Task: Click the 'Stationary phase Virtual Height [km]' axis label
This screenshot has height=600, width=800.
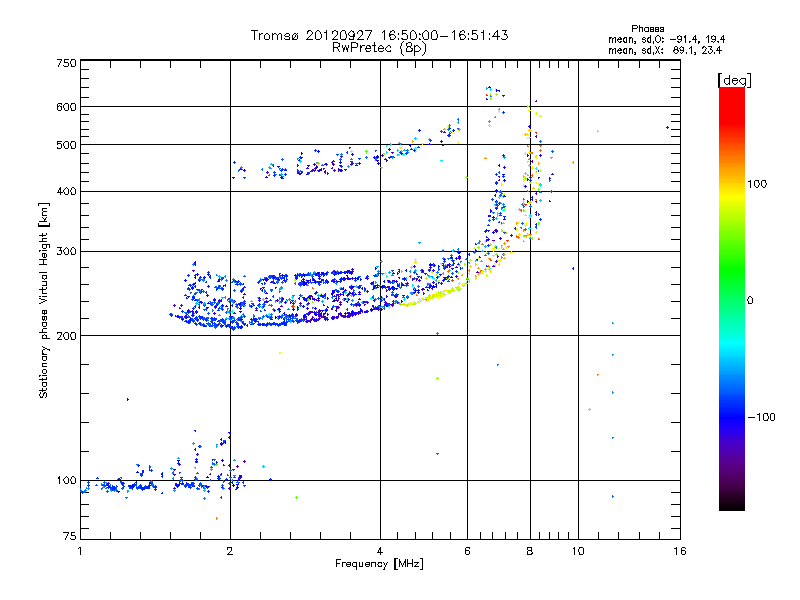Action: point(43,301)
